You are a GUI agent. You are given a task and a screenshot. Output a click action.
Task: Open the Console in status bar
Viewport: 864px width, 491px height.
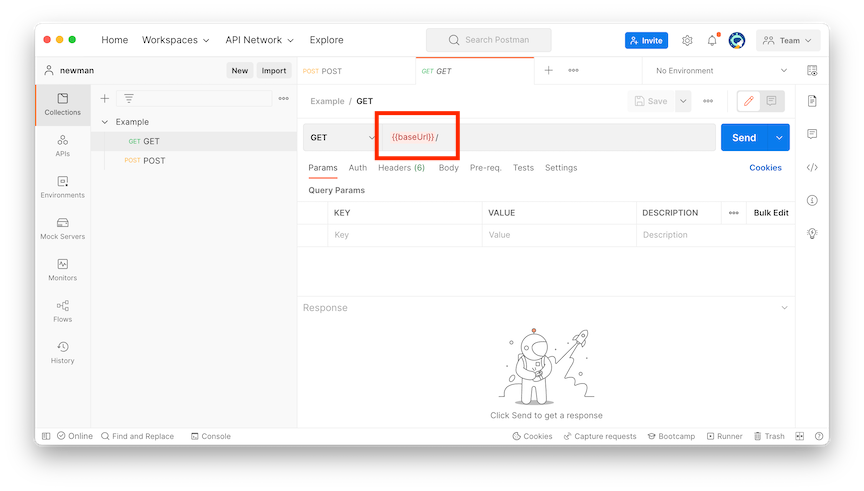[x=210, y=436]
